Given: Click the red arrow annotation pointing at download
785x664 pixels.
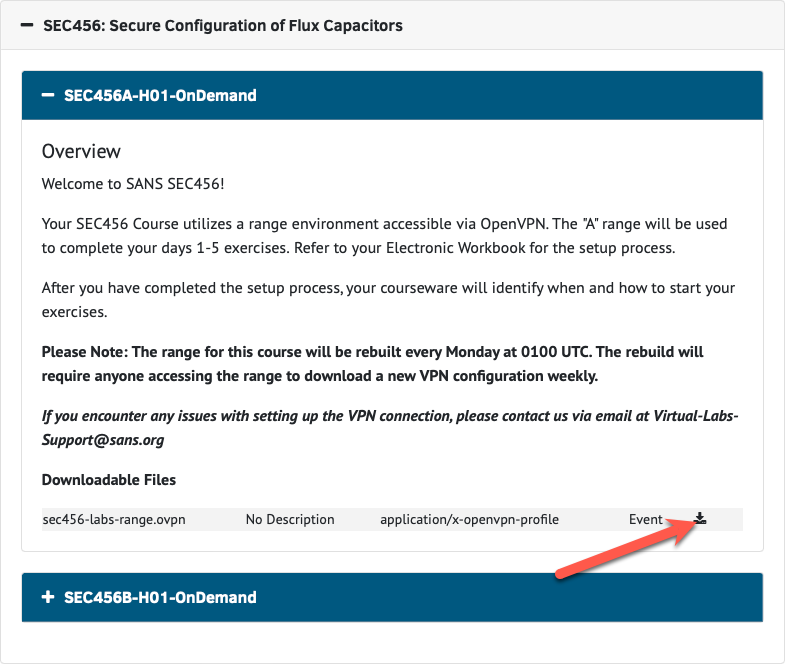Looking at the screenshot, I should click(x=628, y=547).
